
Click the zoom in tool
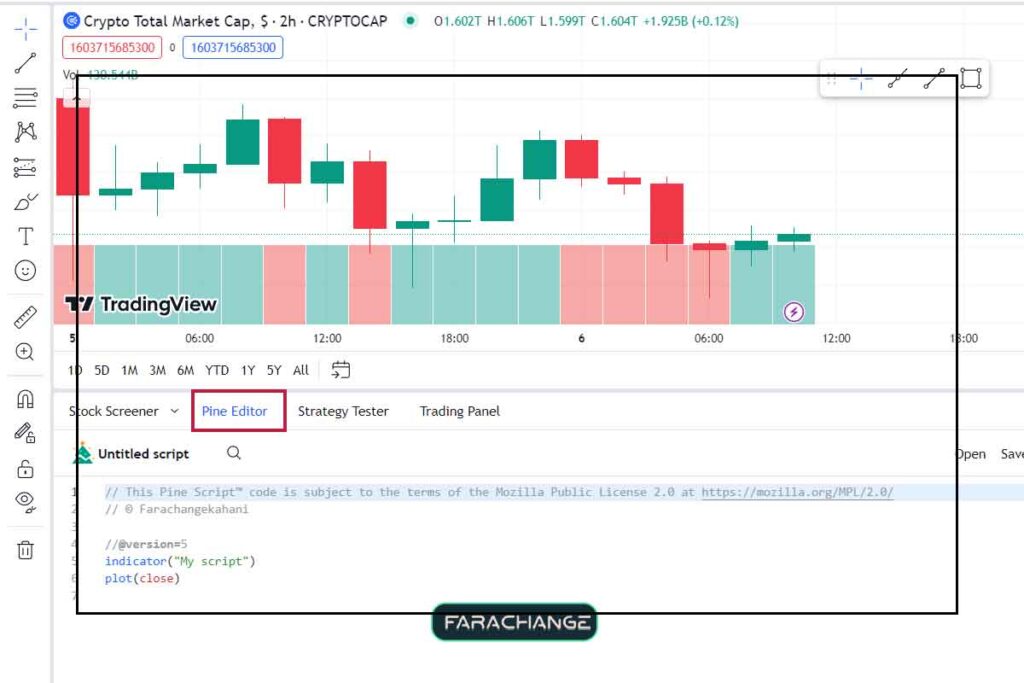(x=25, y=352)
